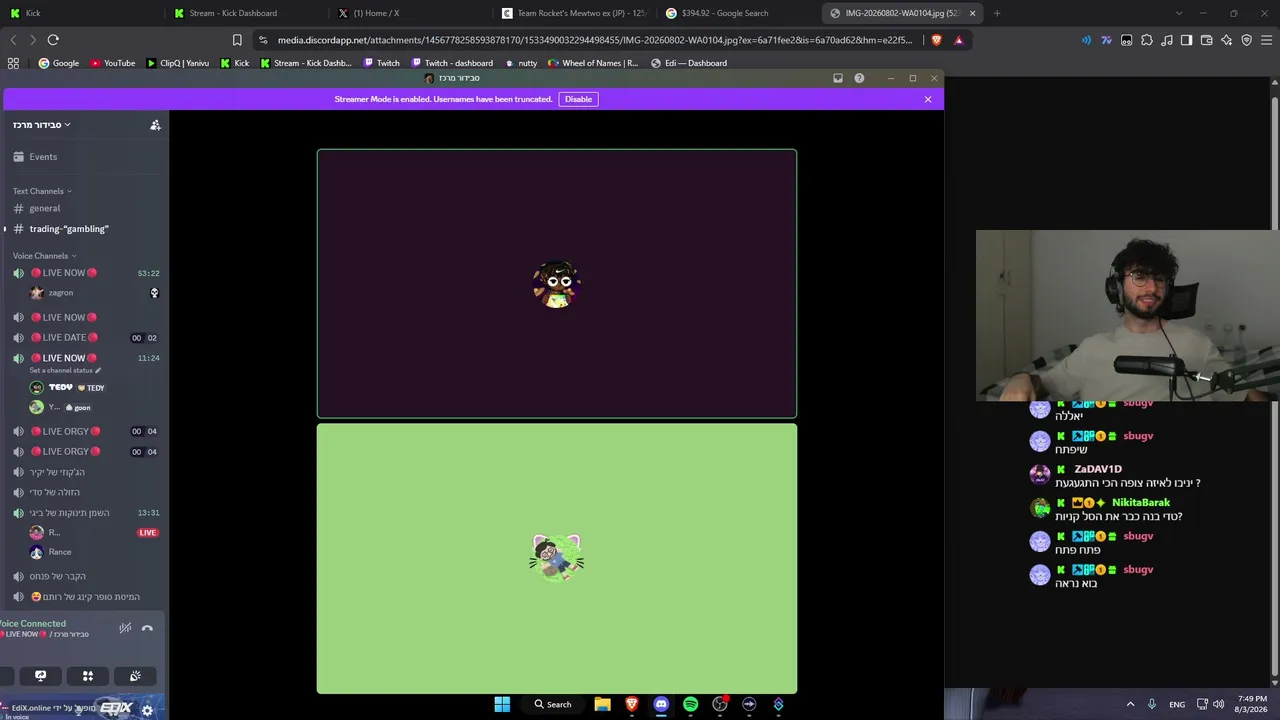The image size is (1280, 720).
Task: Open the trading-"gambling" text channel
Action: tap(85, 229)
